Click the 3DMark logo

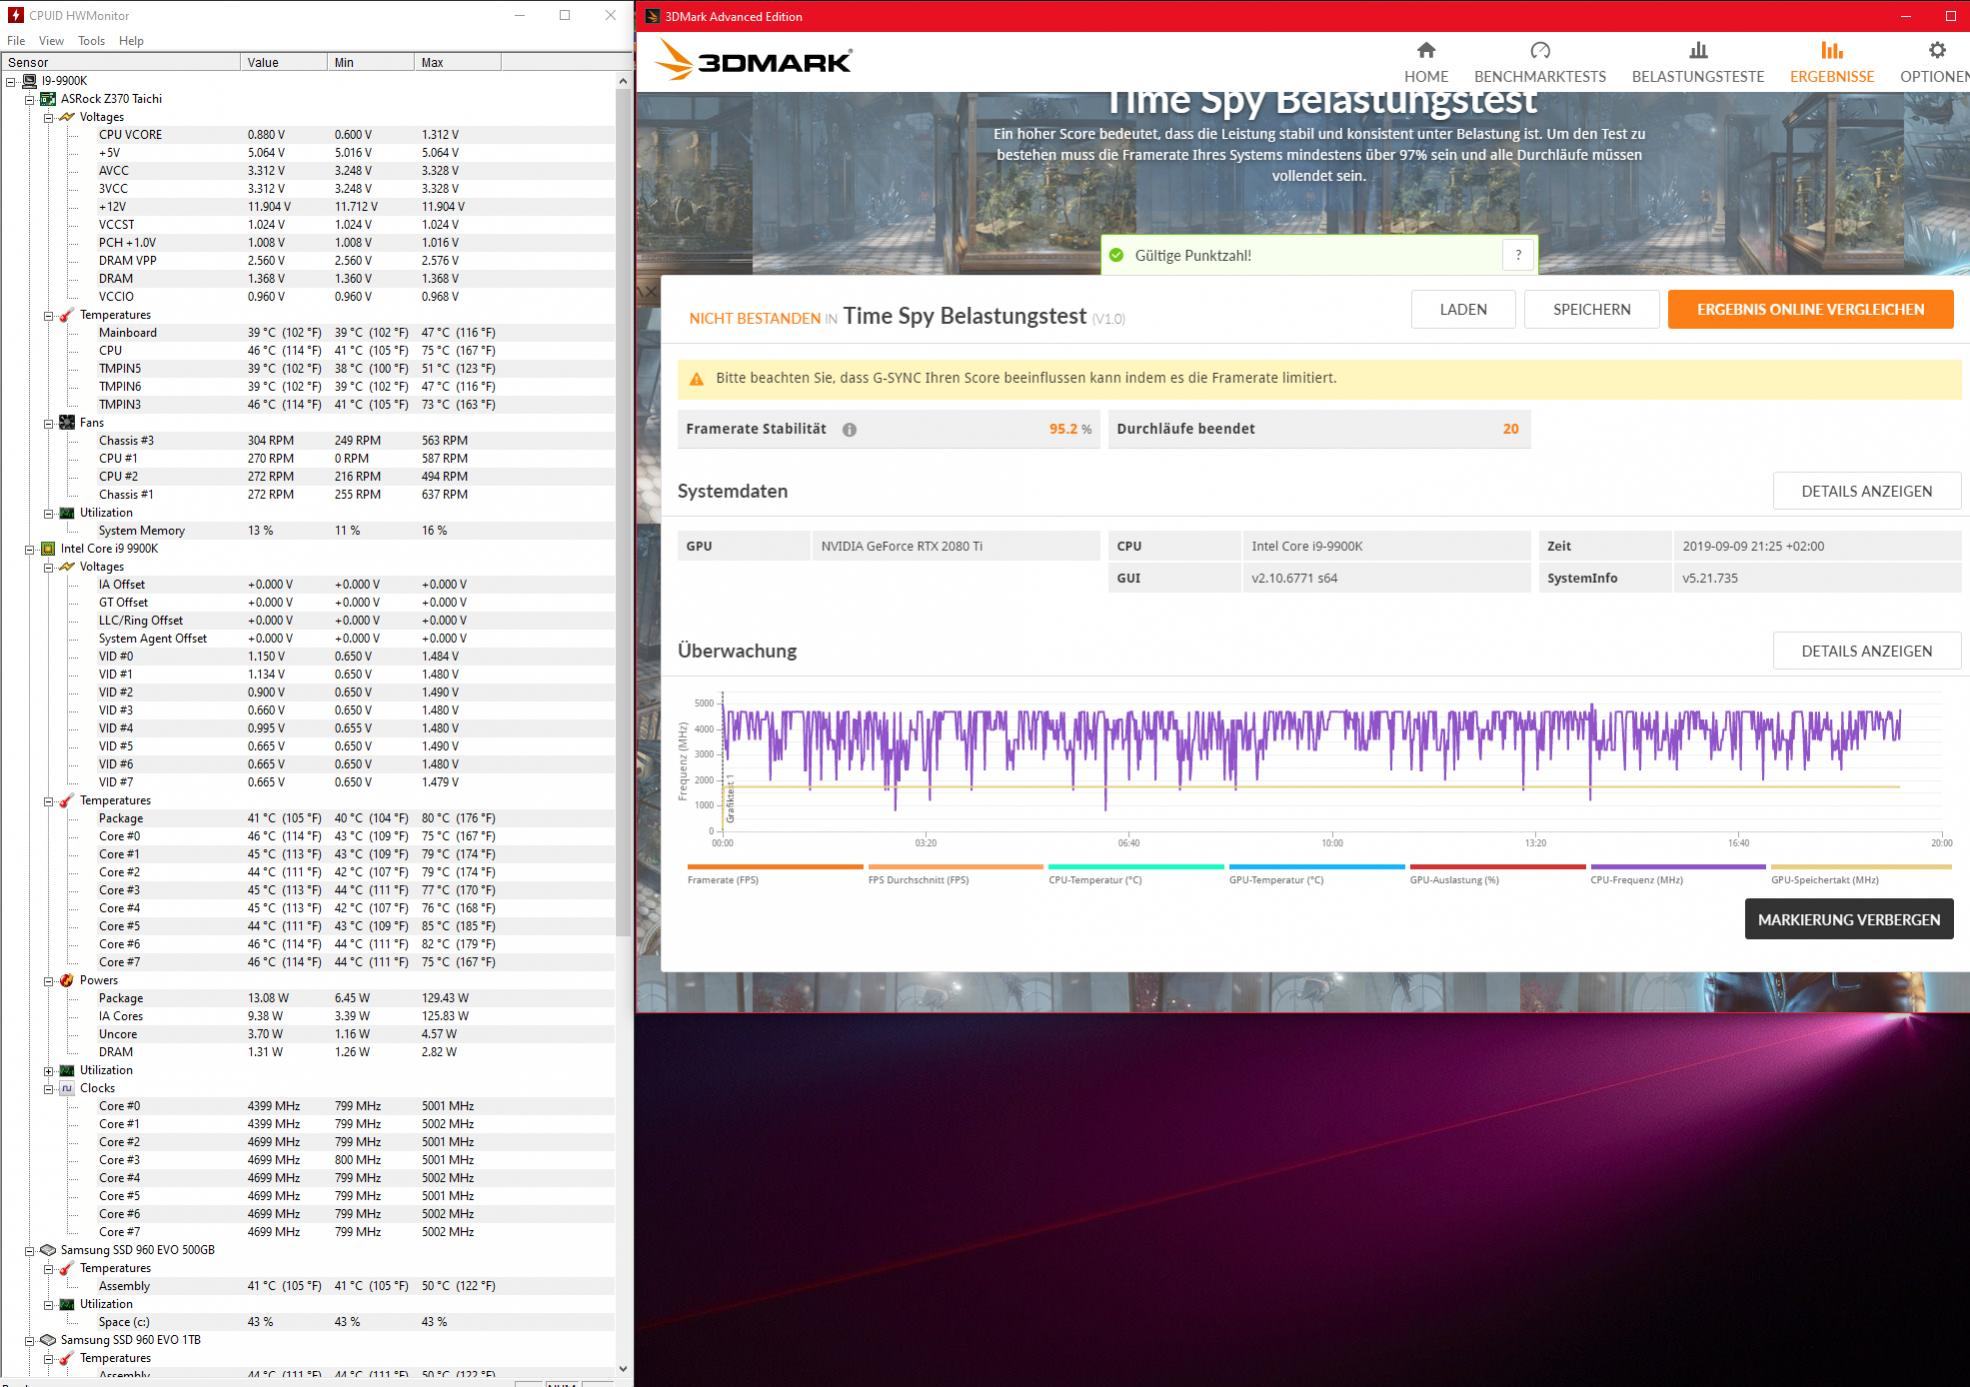(x=753, y=61)
